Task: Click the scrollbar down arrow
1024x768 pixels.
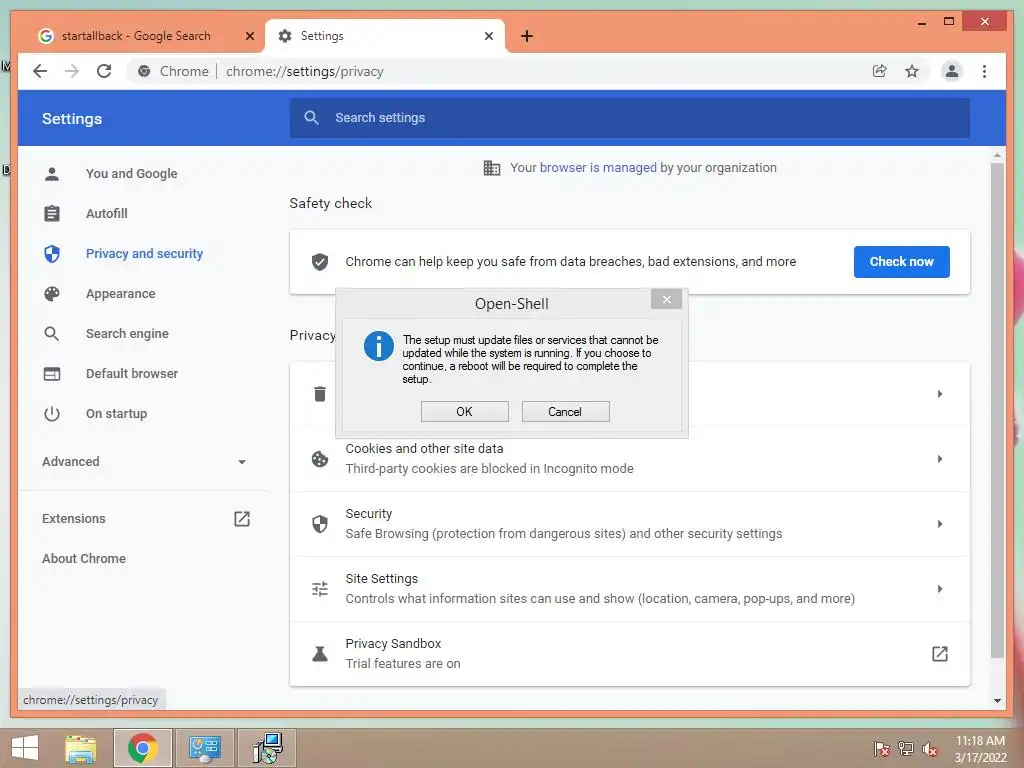Action: [x=997, y=701]
